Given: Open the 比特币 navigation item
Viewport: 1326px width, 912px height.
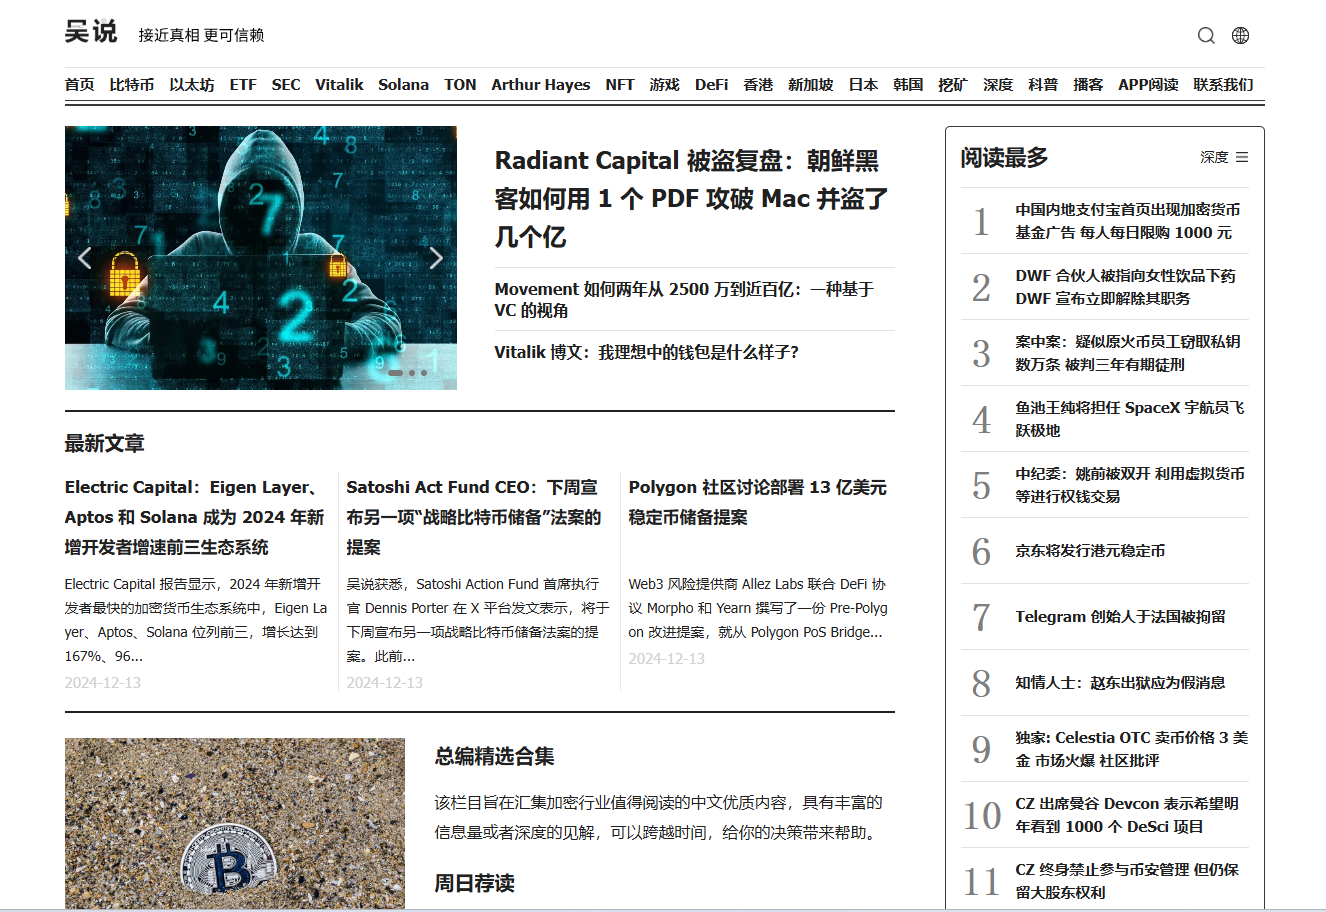Looking at the screenshot, I should point(132,85).
